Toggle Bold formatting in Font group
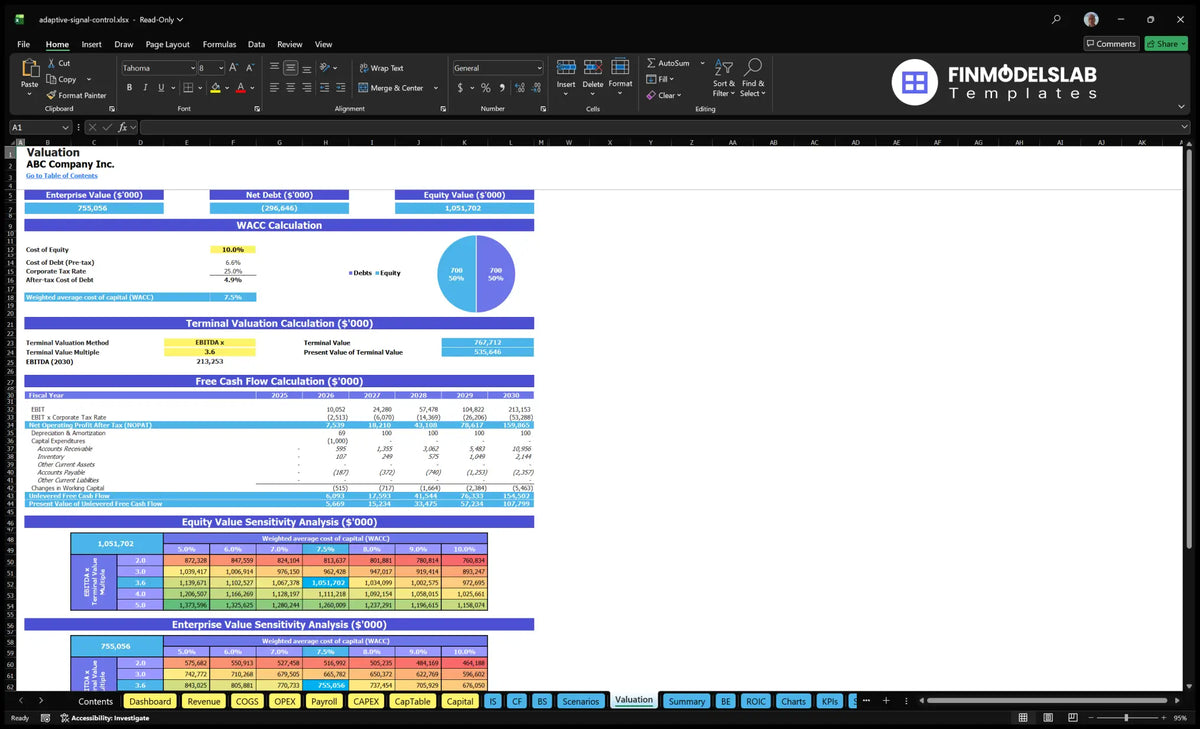This screenshot has height=729, width=1200. [x=129, y=88]
